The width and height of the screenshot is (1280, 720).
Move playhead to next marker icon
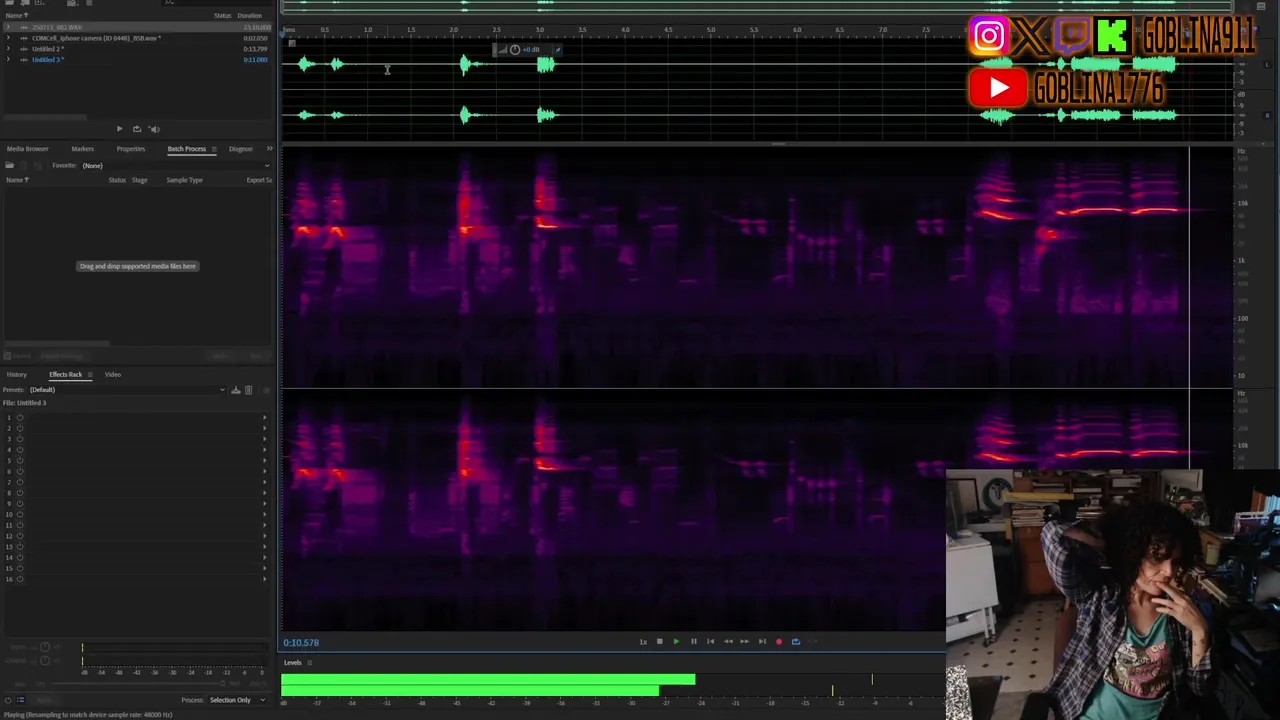point(762,642)
